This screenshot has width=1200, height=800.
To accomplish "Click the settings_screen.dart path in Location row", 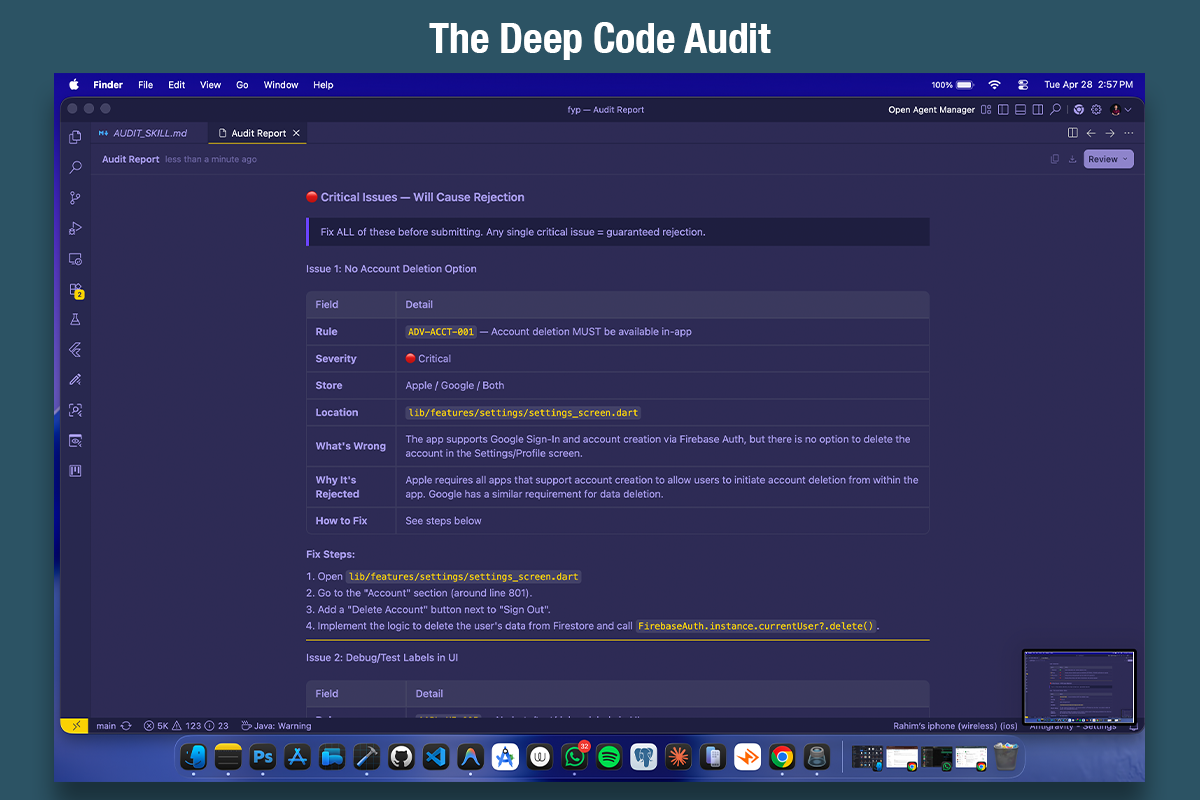I will coord(523,412).
